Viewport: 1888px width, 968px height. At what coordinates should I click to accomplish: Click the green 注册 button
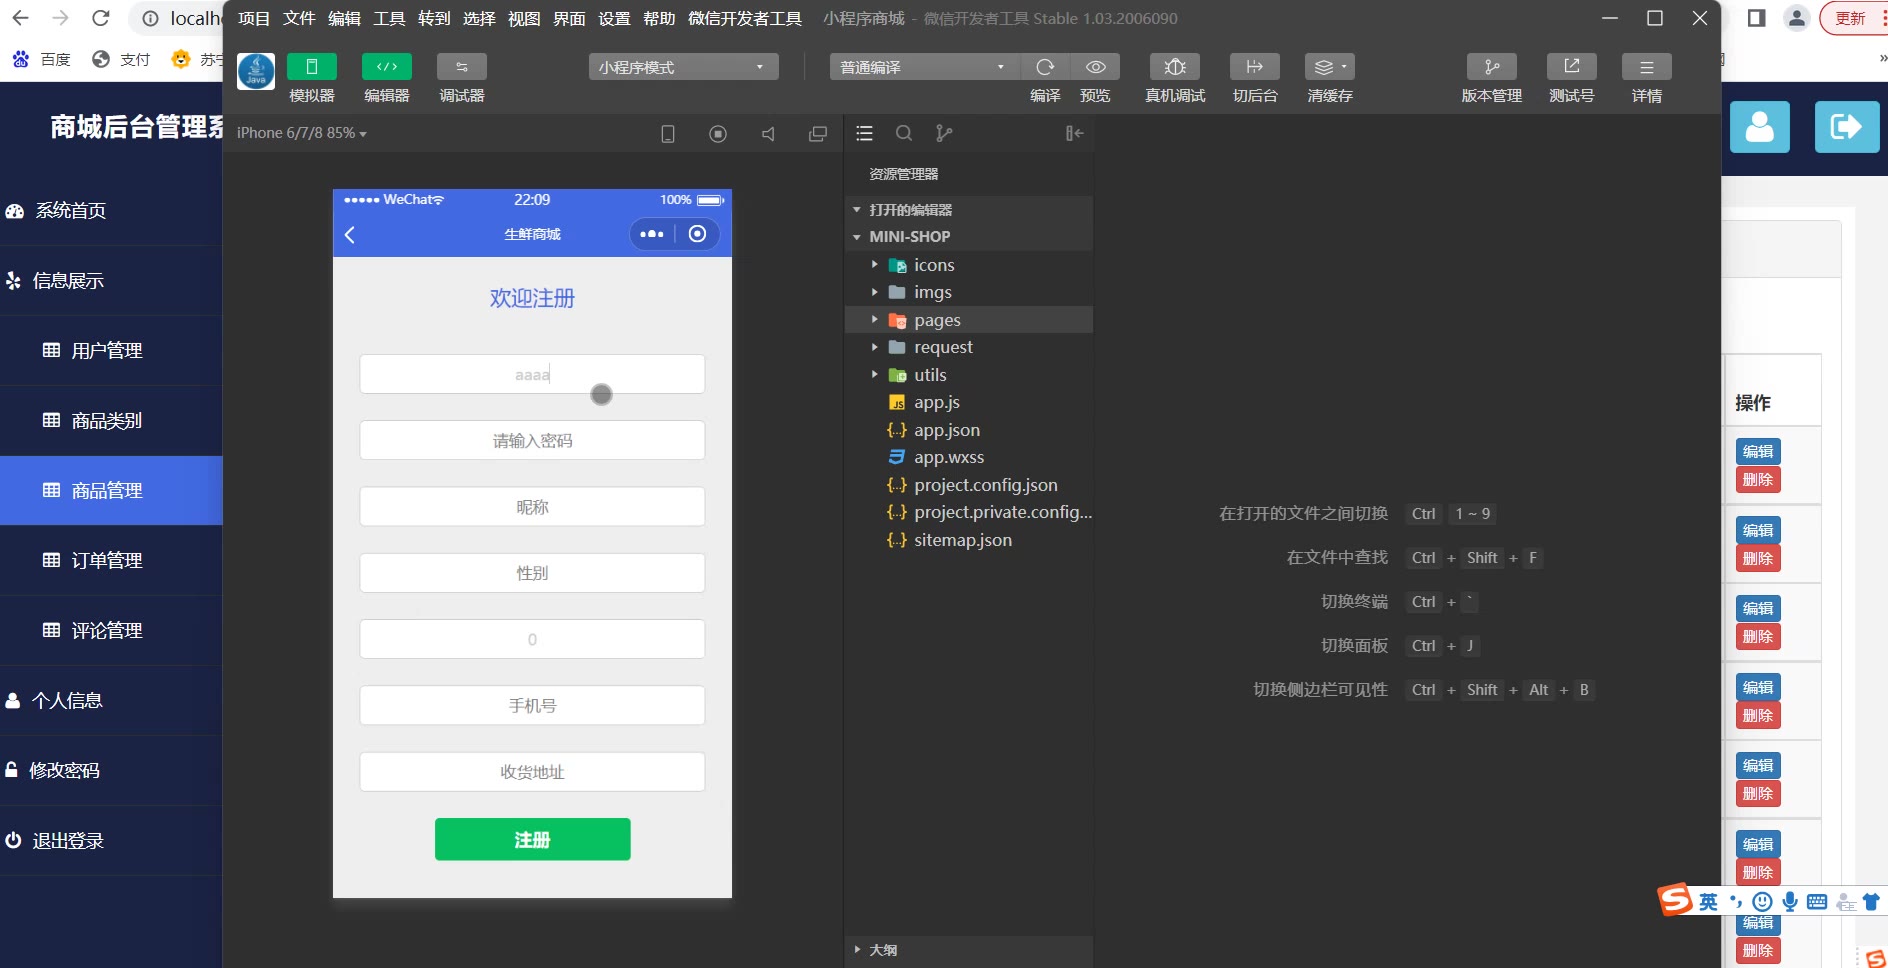coord(532,839)
